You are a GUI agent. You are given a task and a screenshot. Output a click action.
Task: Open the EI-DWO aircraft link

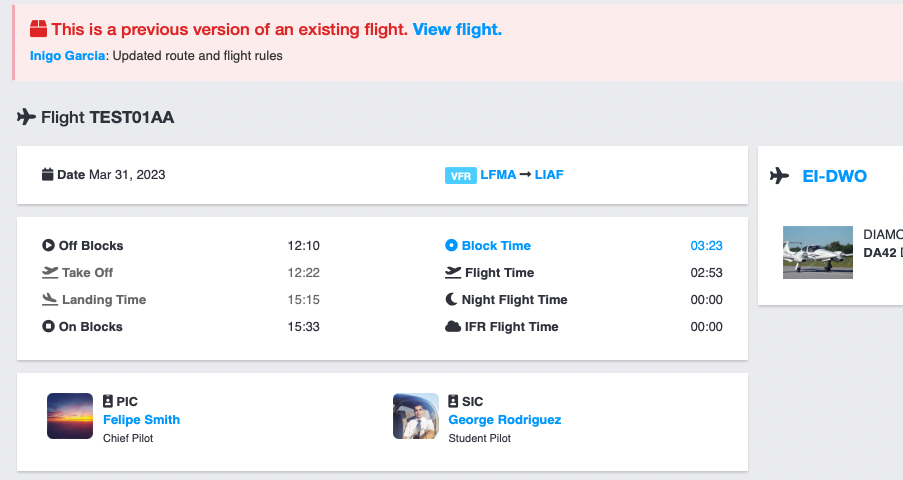pos(834,176)
